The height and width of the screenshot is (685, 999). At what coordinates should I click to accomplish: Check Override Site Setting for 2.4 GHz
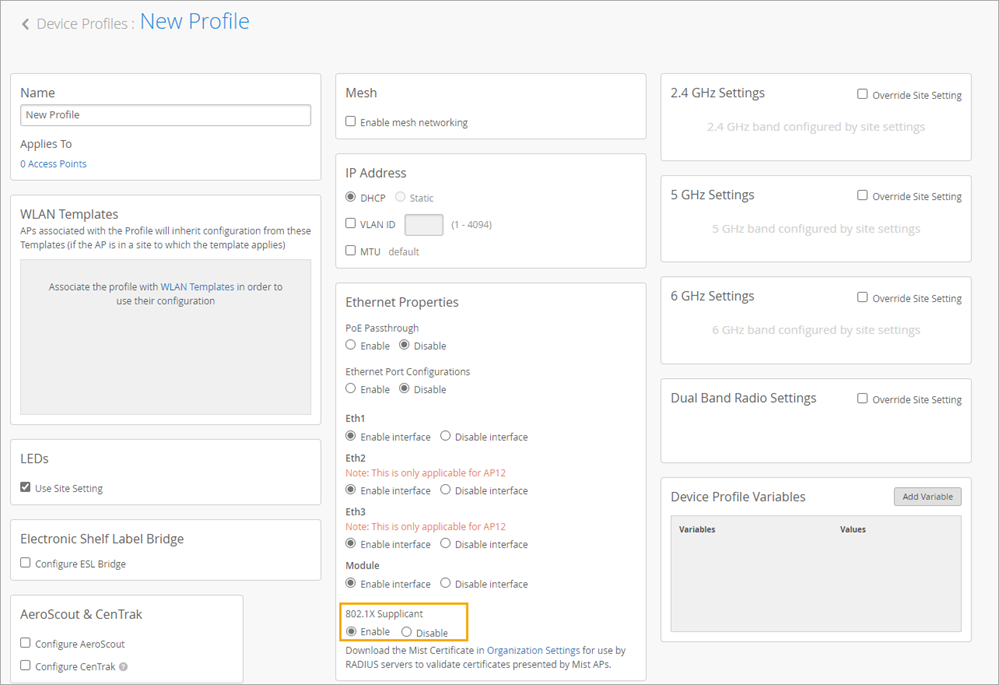click(862, 95)
